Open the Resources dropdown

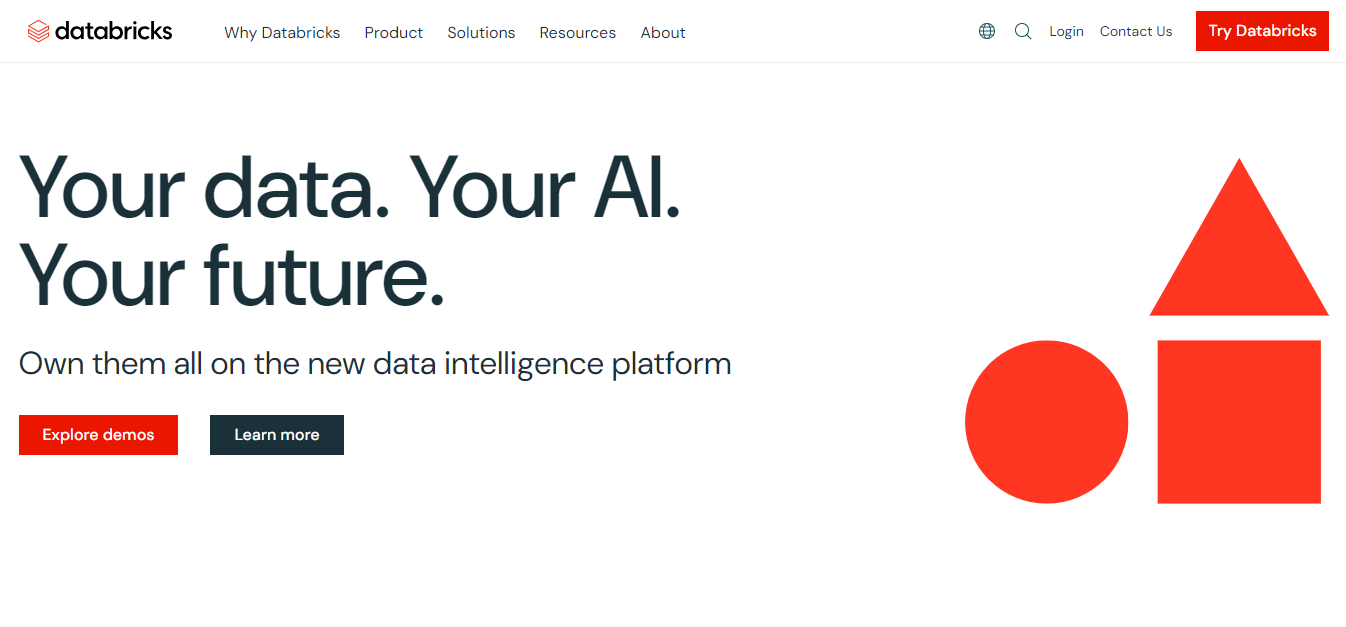(577, 32)
